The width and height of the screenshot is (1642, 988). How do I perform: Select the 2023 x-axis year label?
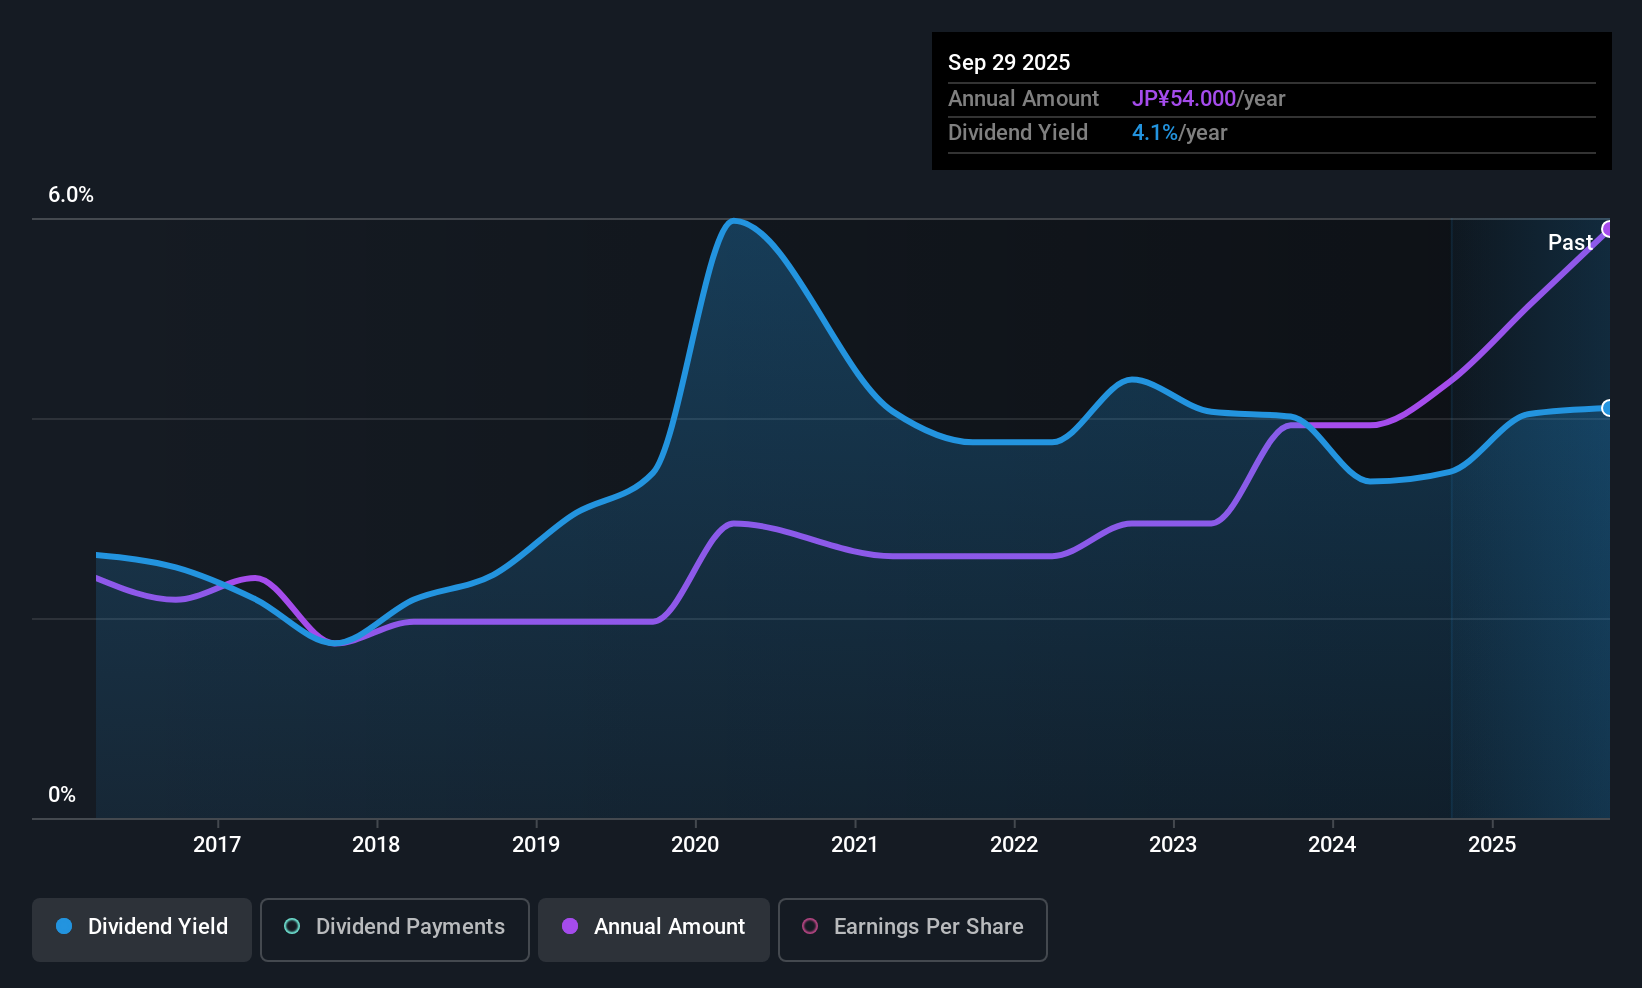click(1173, 844)
